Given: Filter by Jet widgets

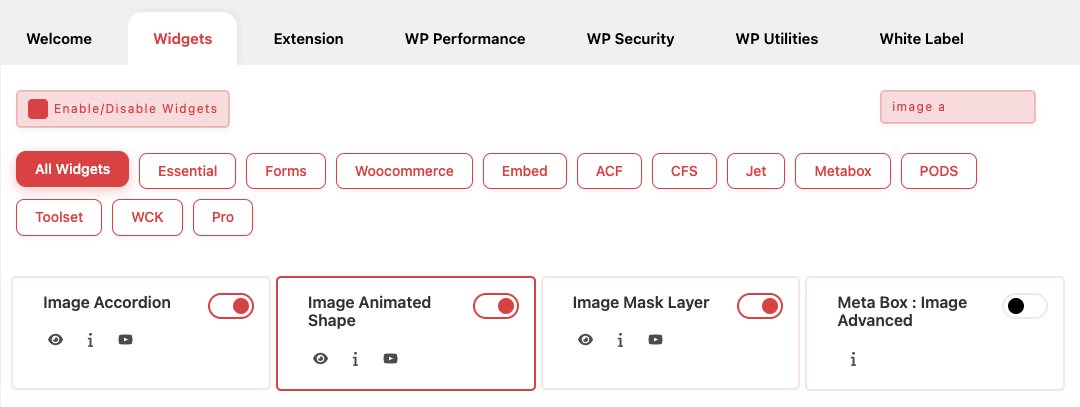Looking at the screenshot, I should click(756, 171).
